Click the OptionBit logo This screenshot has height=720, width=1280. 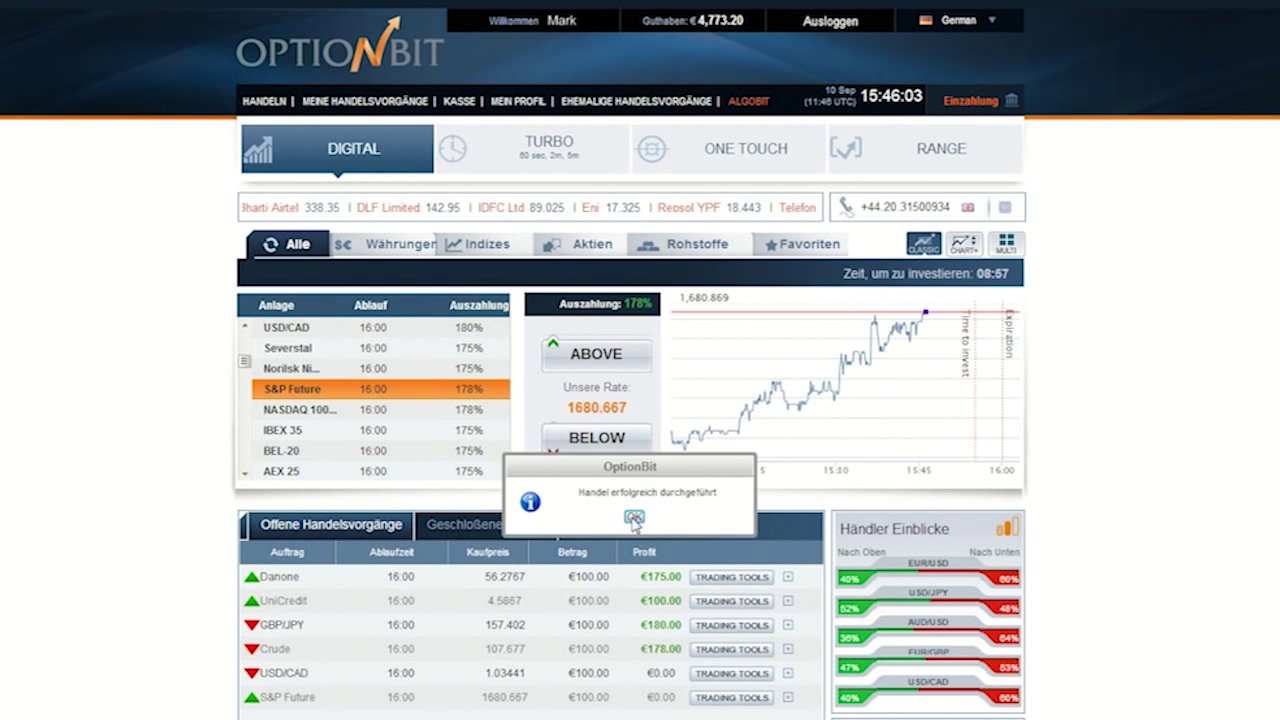coord(339,49)
